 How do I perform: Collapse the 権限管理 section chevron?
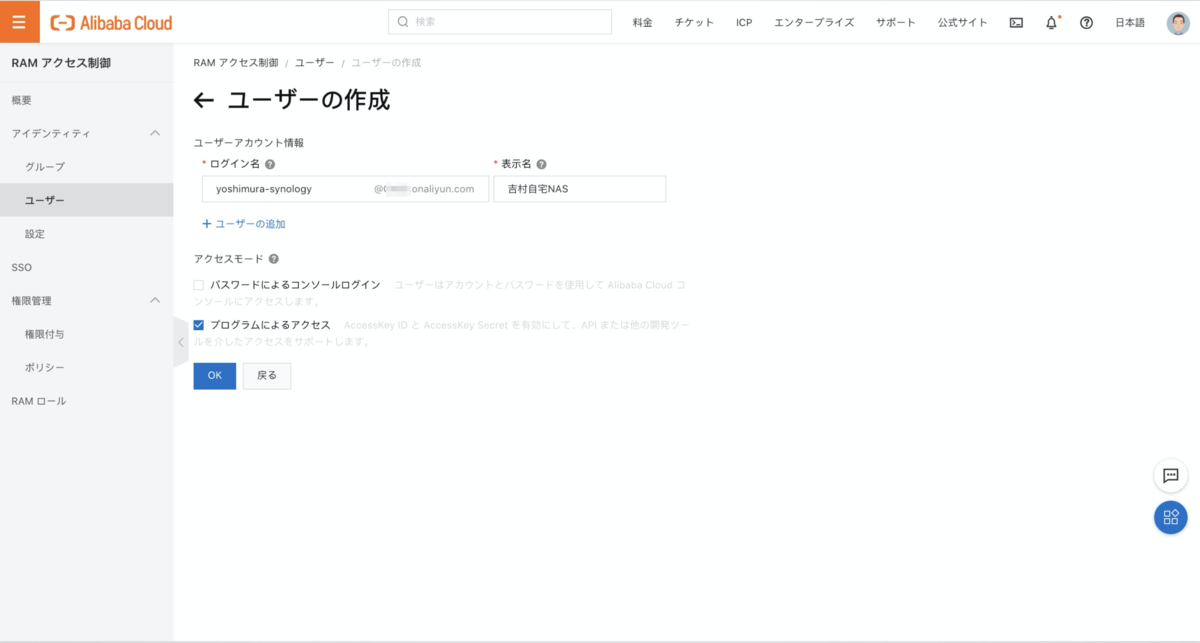[x=155, y=300]
